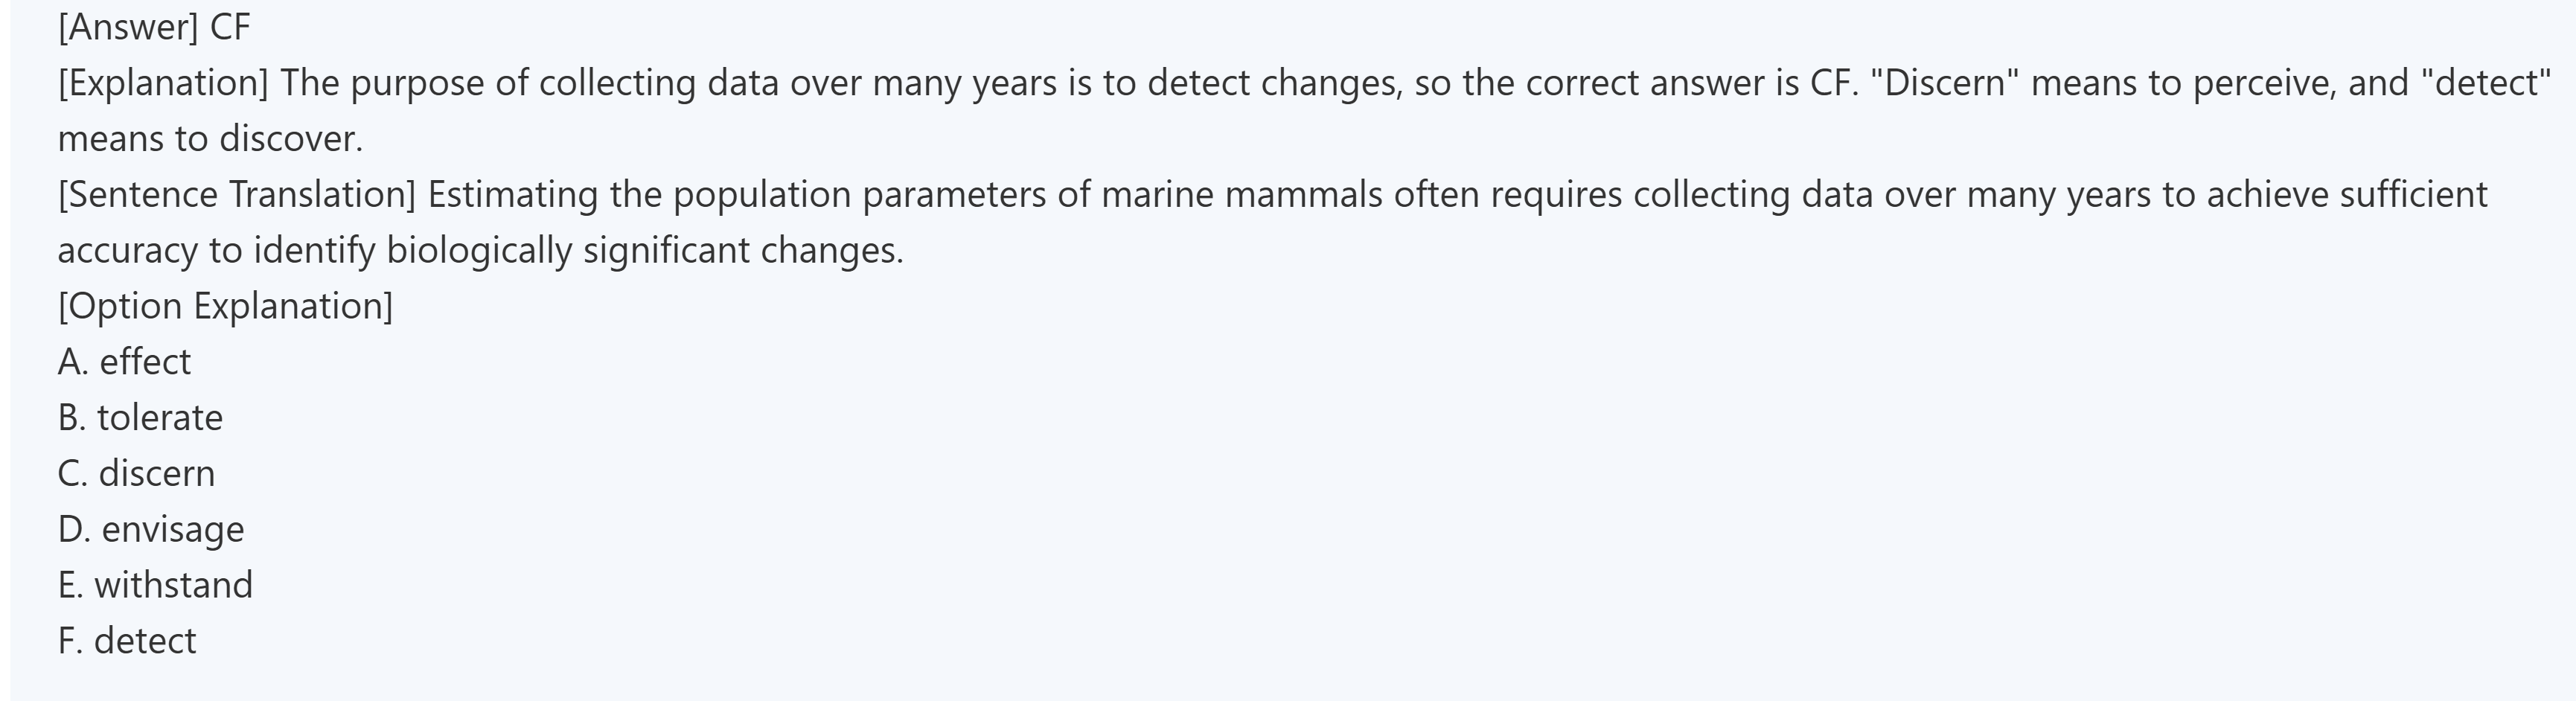Select option A. effect
This screenshot has width=2576, height=701.
tap(124, 362)
